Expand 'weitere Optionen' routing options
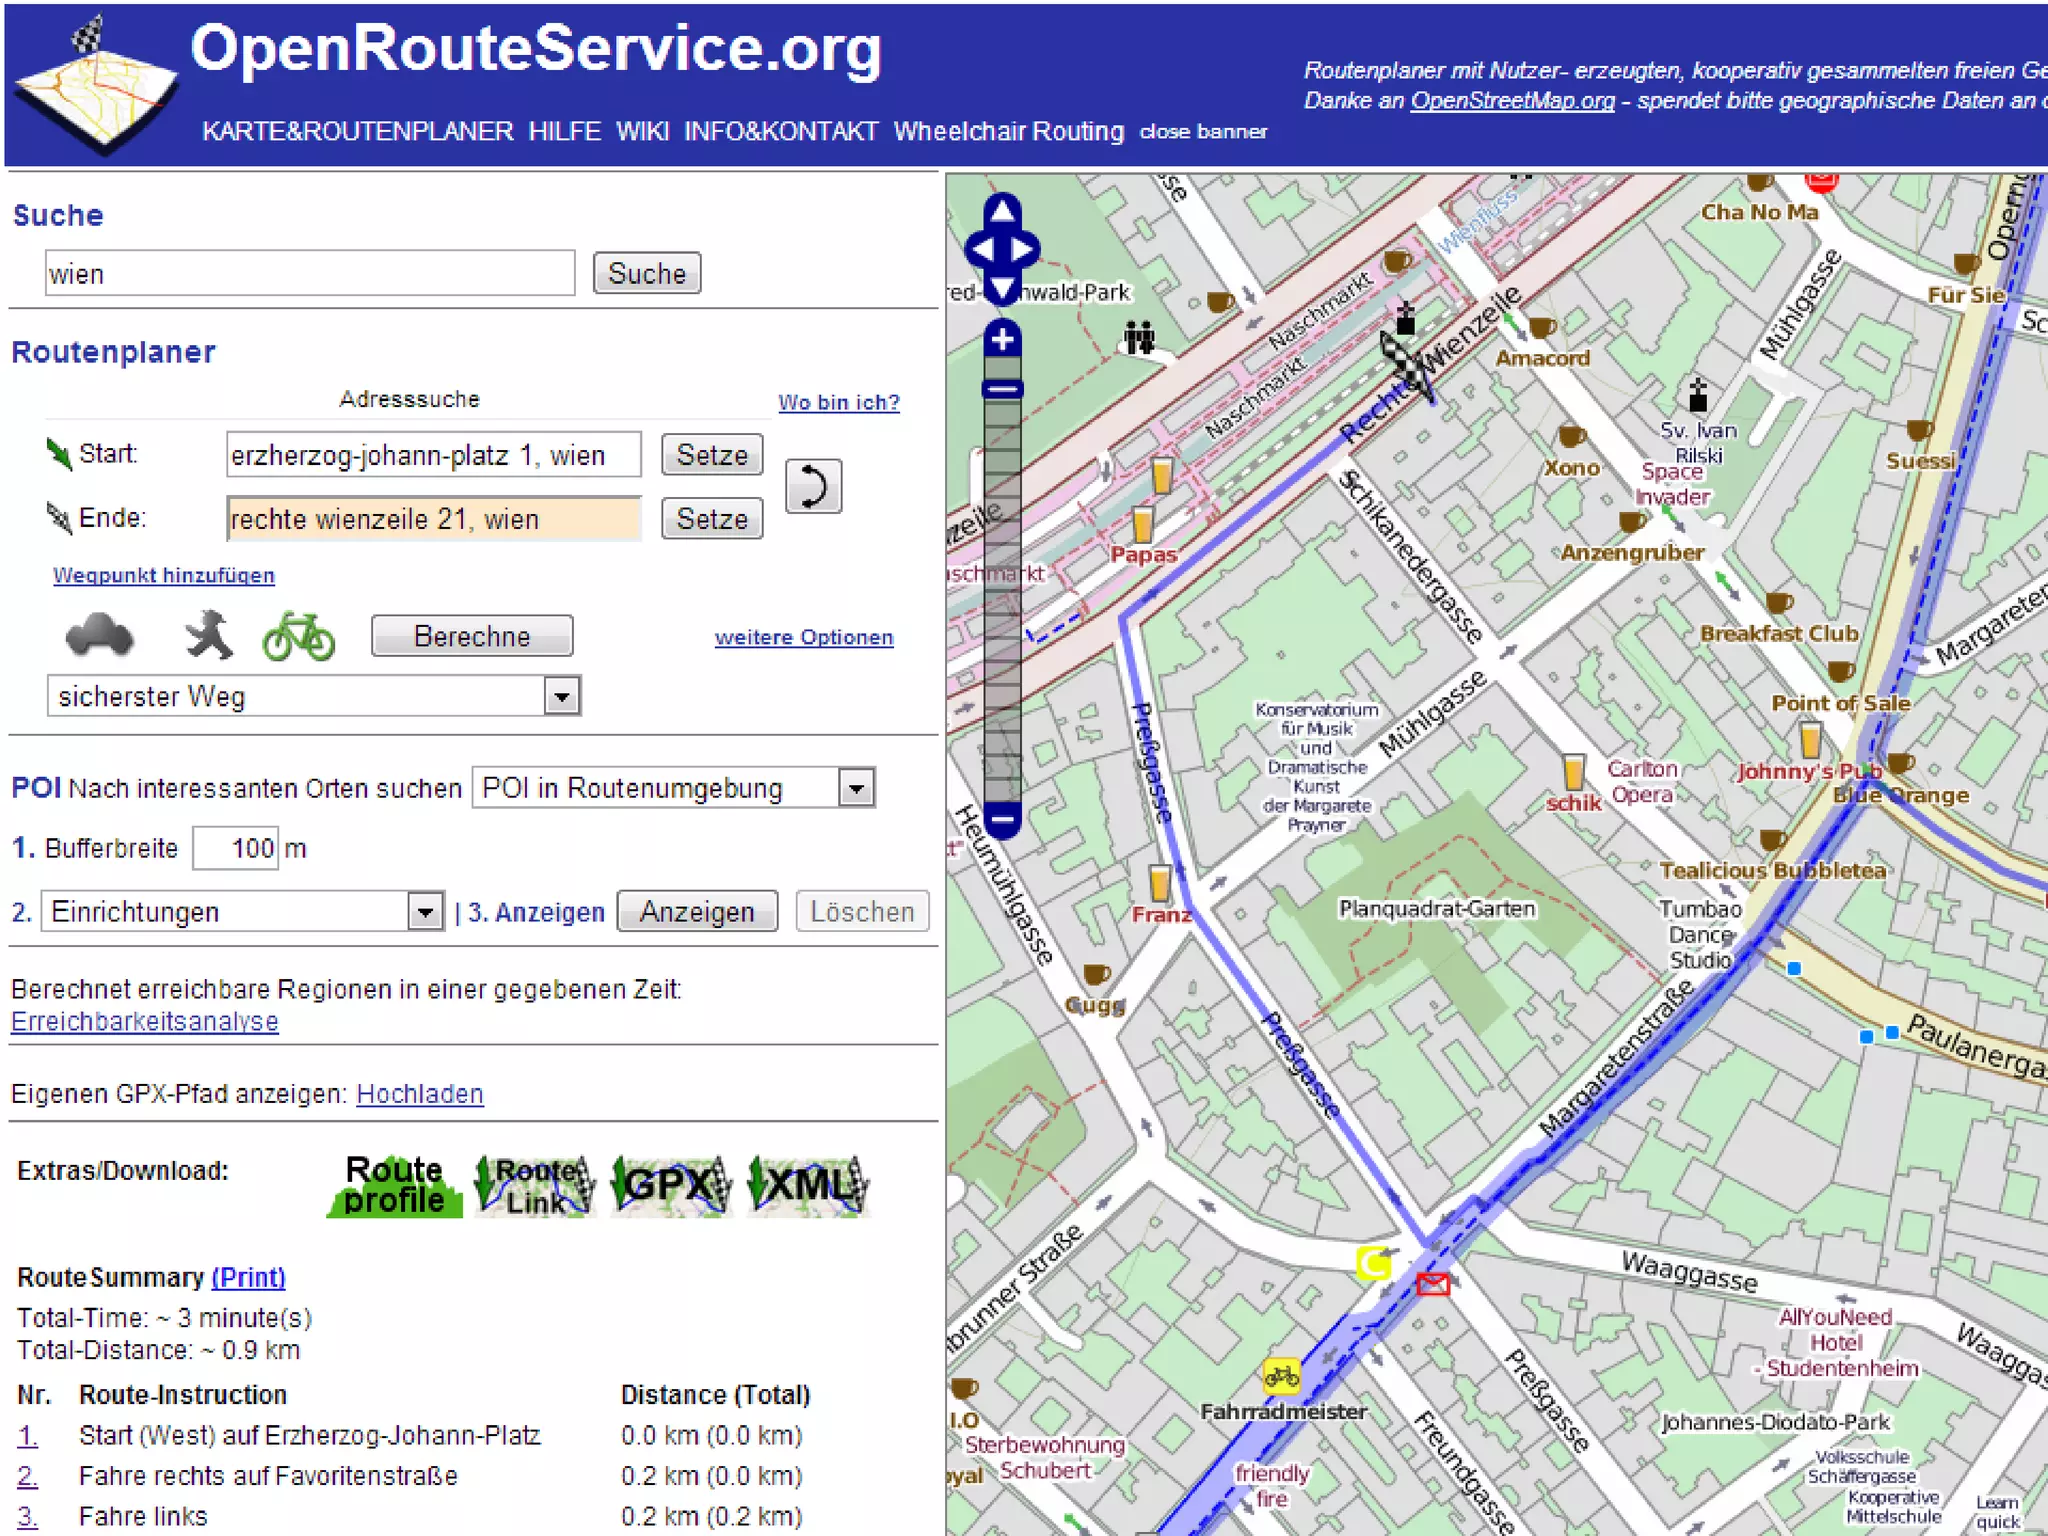 click(x=804, y=637)
